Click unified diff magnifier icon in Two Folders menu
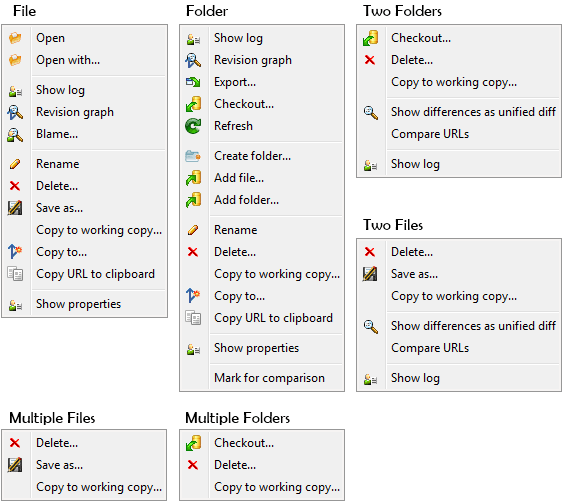This screenshot has height=502, width=563. tap(370, 112)
